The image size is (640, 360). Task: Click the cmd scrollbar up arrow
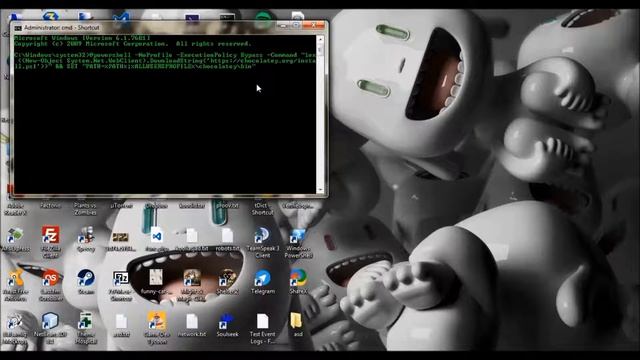(x=320, y=40)
